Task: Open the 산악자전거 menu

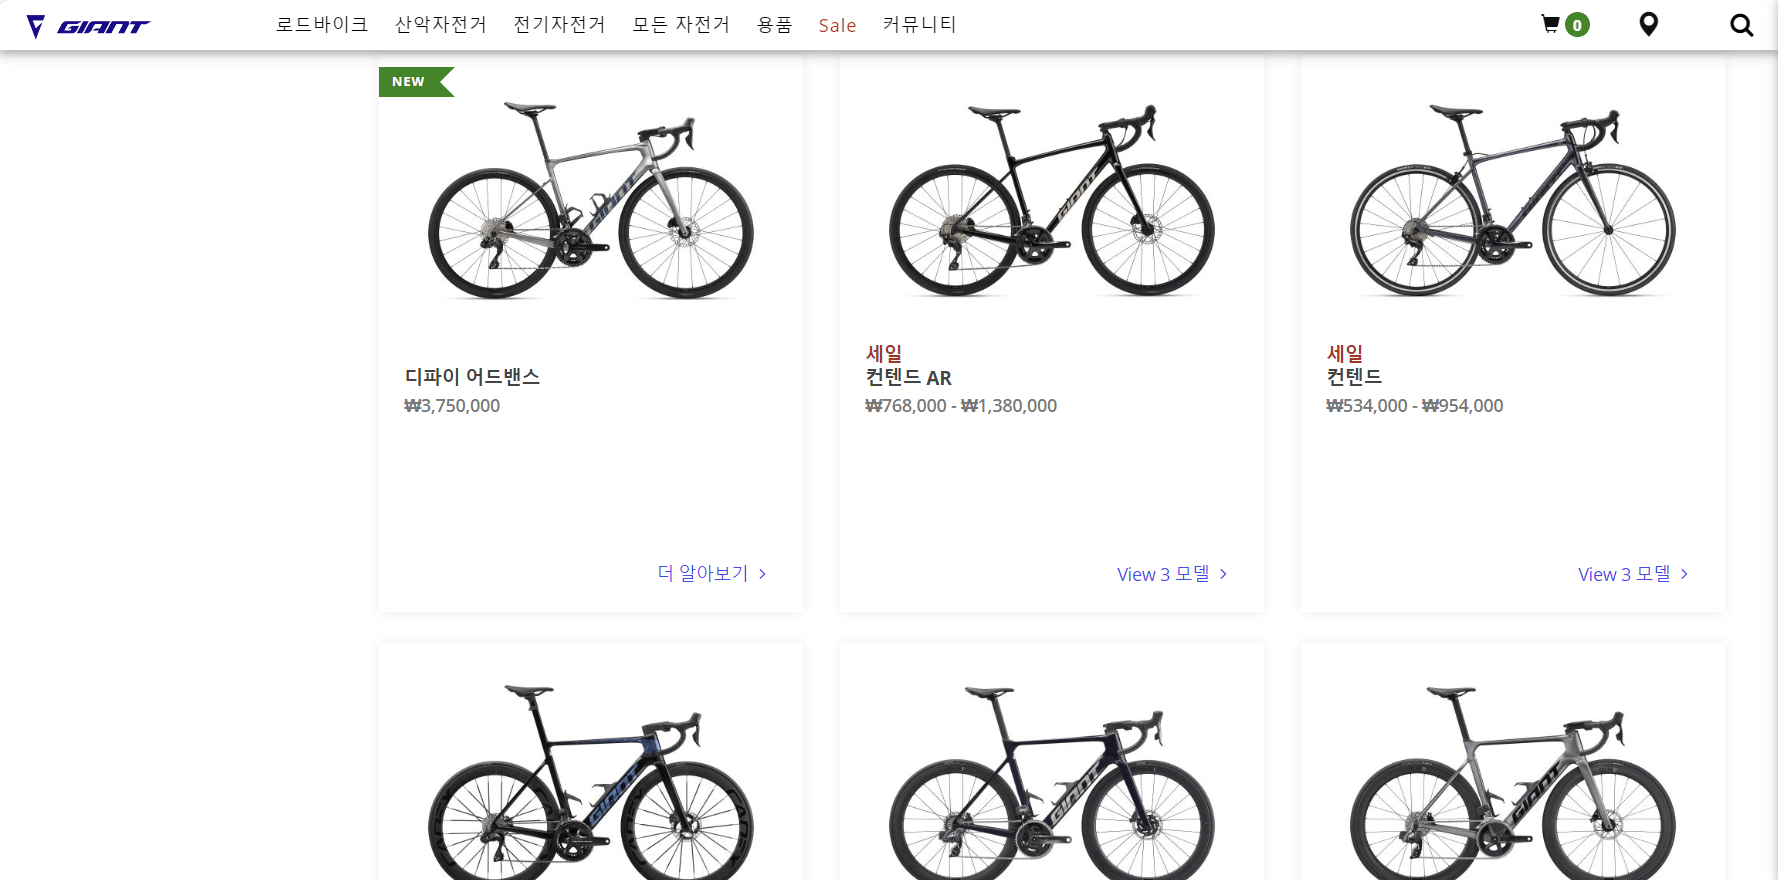Action: click(440, 24)
